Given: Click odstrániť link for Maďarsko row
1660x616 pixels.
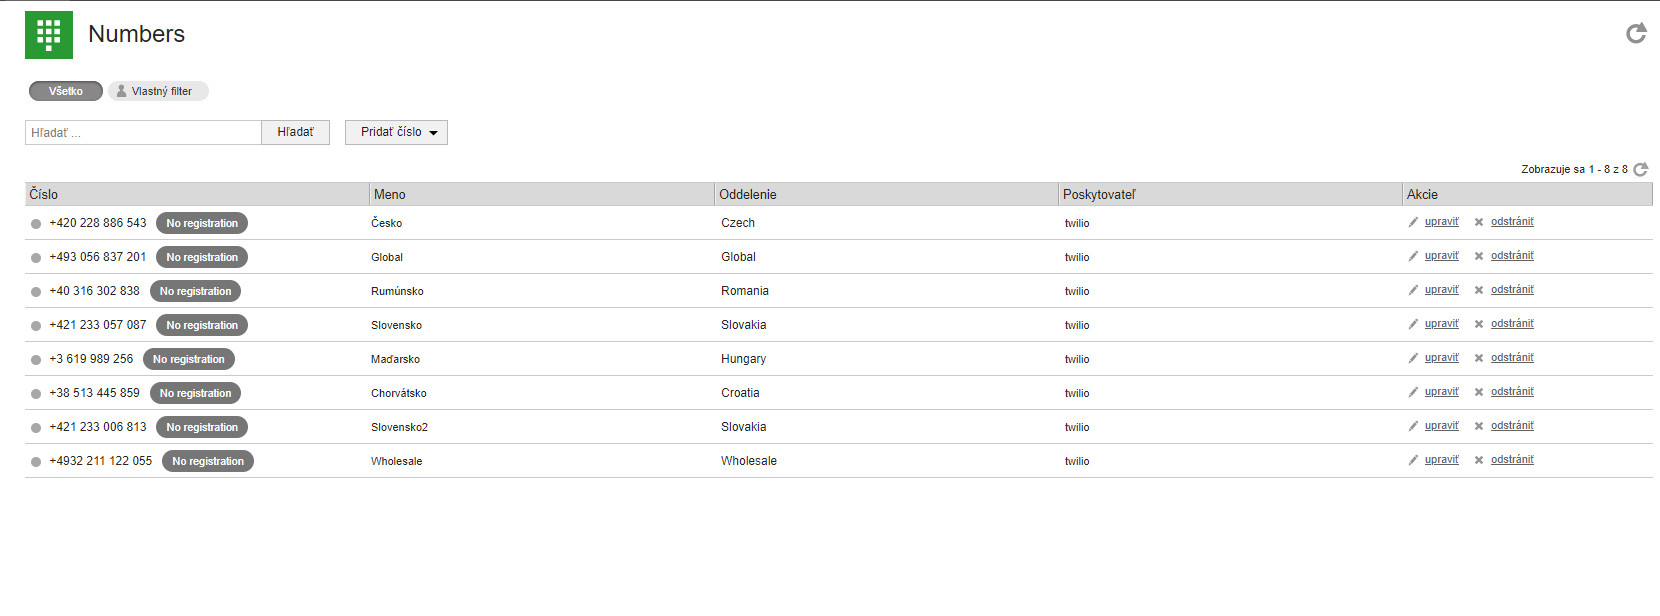Looking at the screenshot, I should pos(1511,358).
